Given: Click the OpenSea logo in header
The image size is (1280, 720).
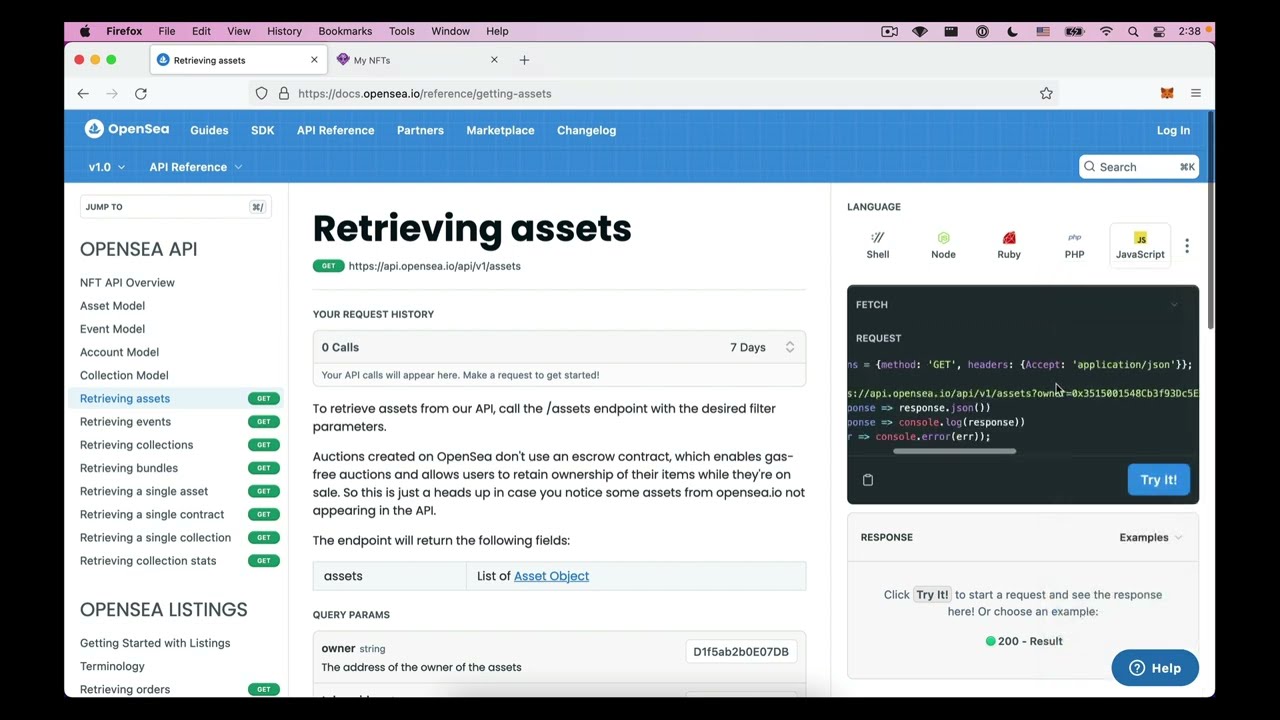Looking at the screenshot, I should pyautogui.click(x=127, y=129).
